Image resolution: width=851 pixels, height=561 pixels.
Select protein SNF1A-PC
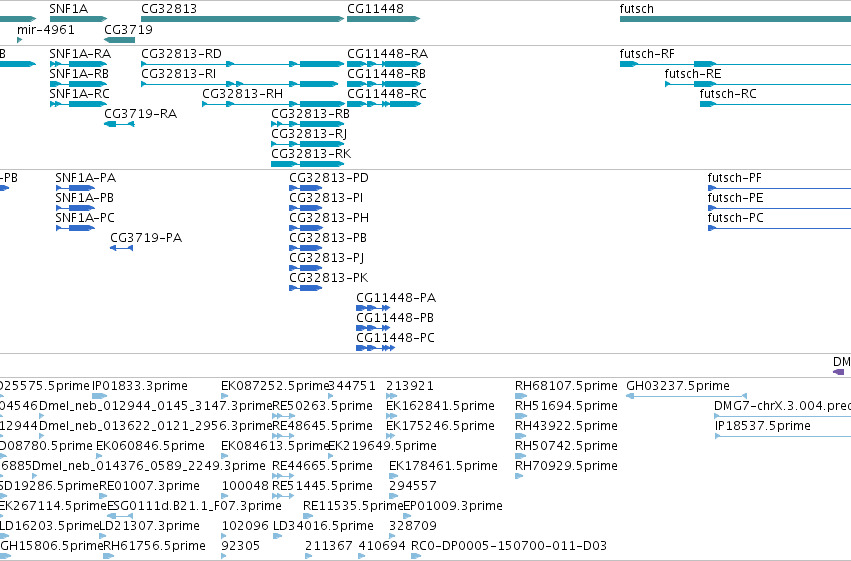[x=75, y=228]
